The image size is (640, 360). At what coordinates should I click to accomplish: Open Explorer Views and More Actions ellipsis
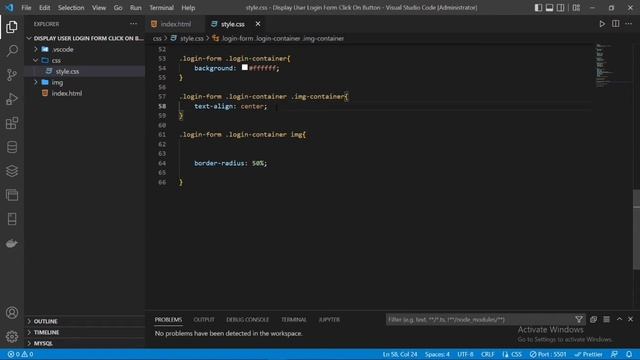133,24
